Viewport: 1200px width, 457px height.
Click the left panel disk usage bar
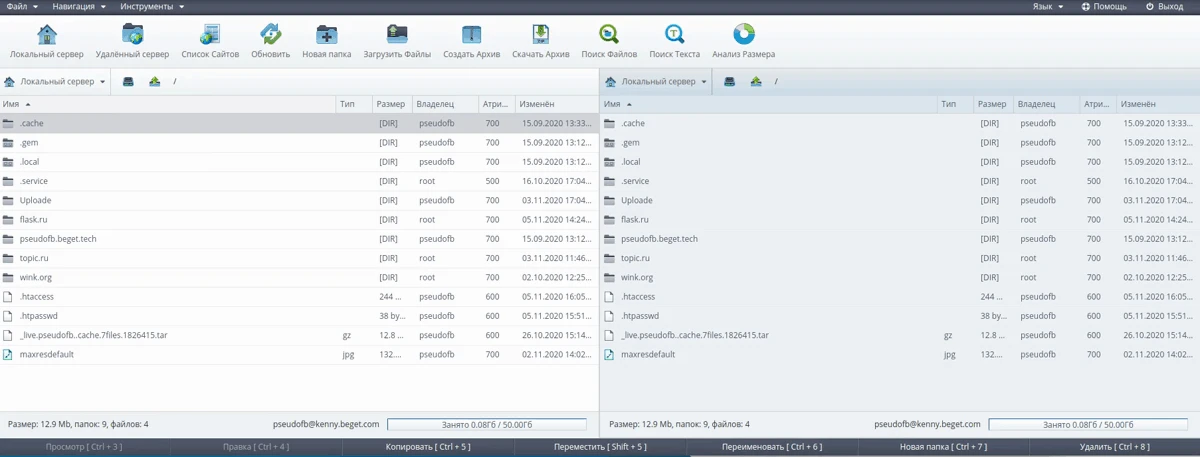tap(486, 425)
